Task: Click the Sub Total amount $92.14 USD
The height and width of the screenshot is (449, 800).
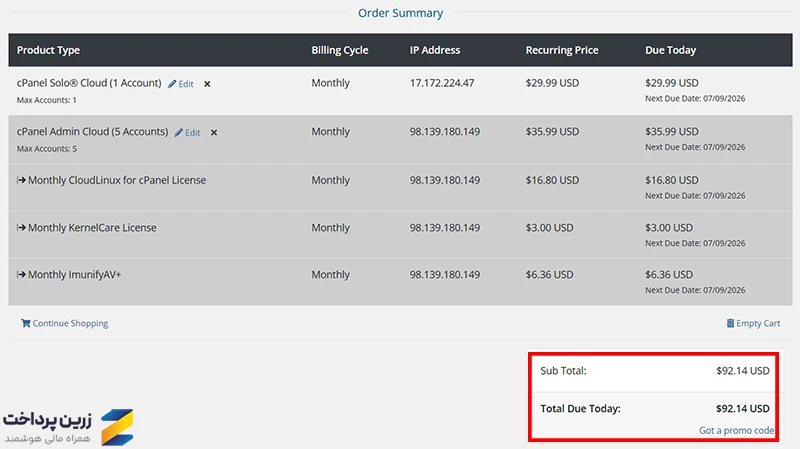Action: point(742,371)
